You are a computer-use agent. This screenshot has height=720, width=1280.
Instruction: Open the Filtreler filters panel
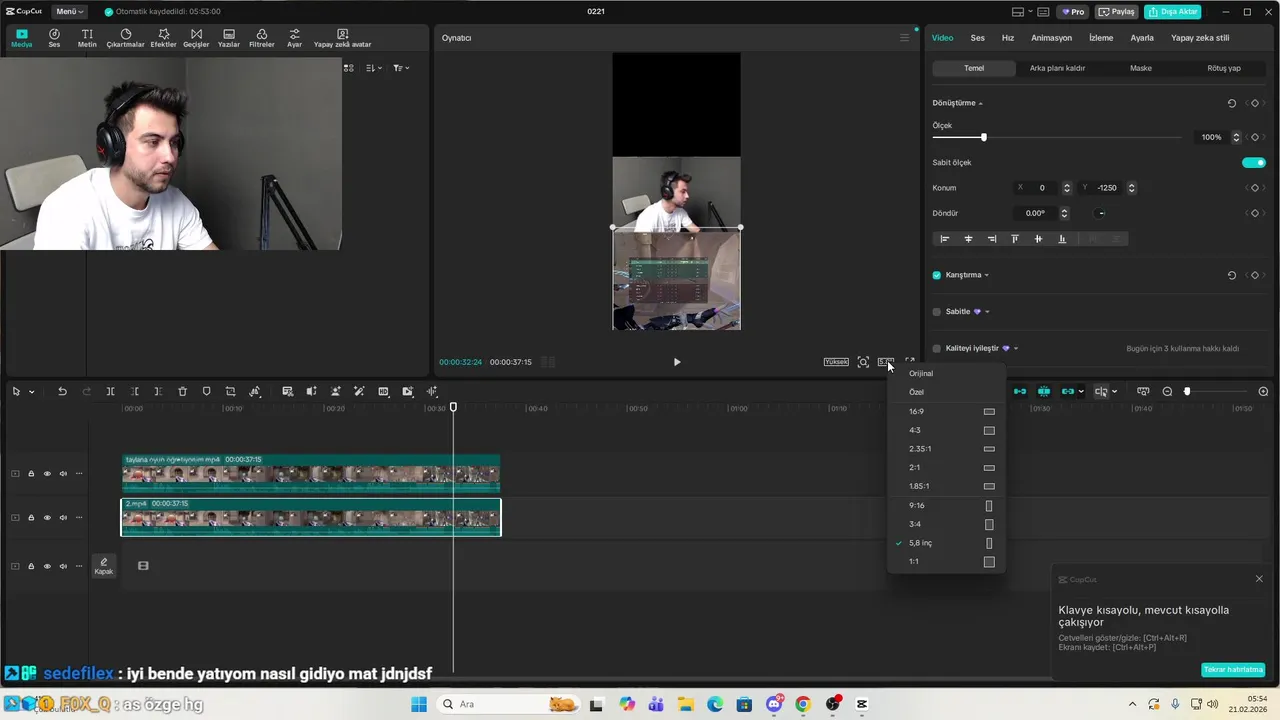(x=261, y=38)
